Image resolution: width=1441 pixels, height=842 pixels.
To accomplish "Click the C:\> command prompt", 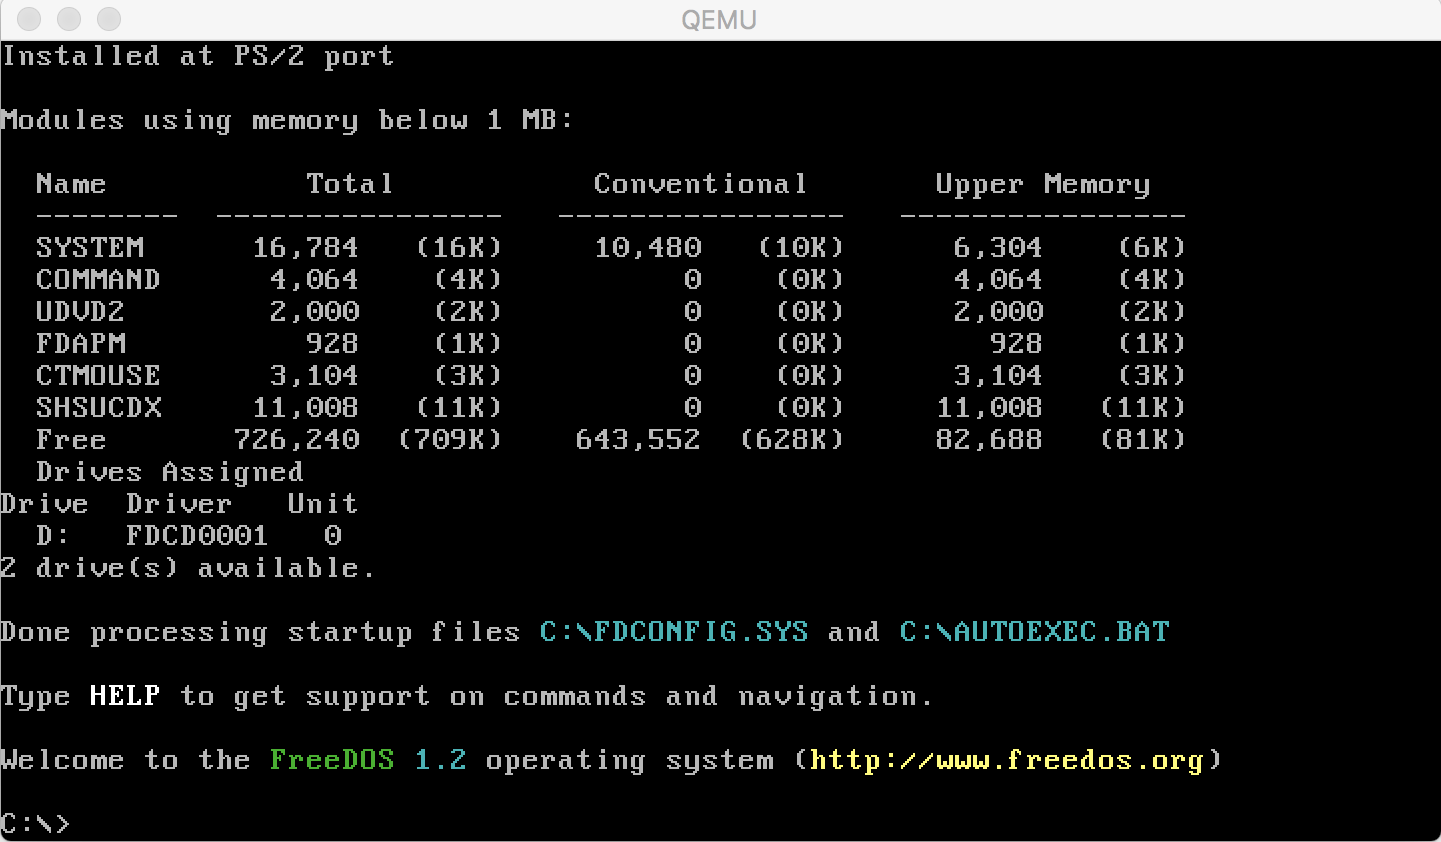I will (35, 824).
